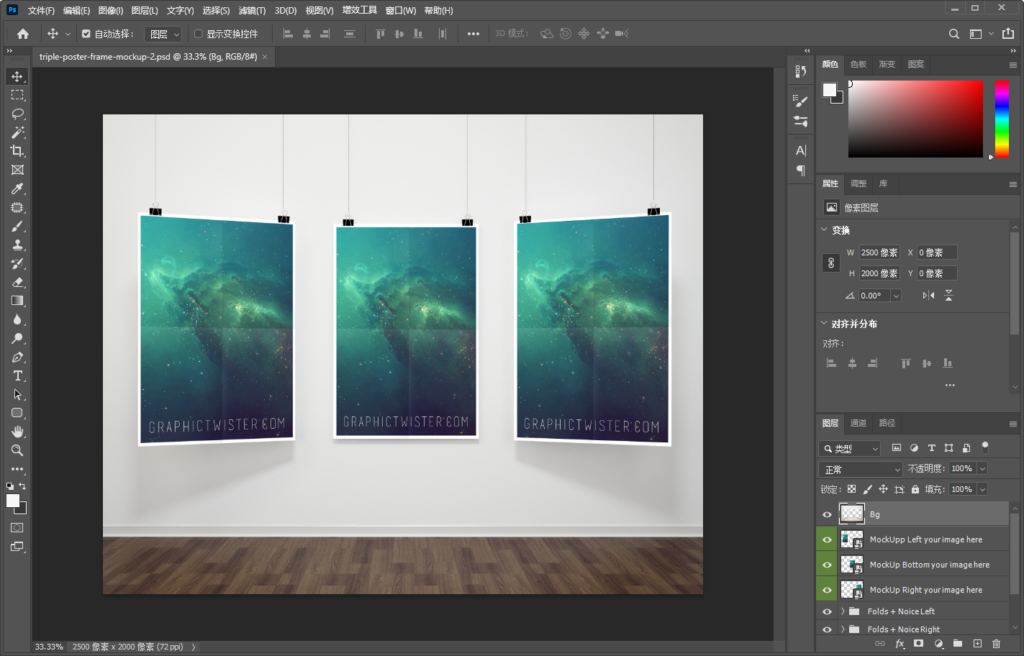Select the Hand tool
1024x656 pixels.
pyautogui.click(x=17, y=432)
